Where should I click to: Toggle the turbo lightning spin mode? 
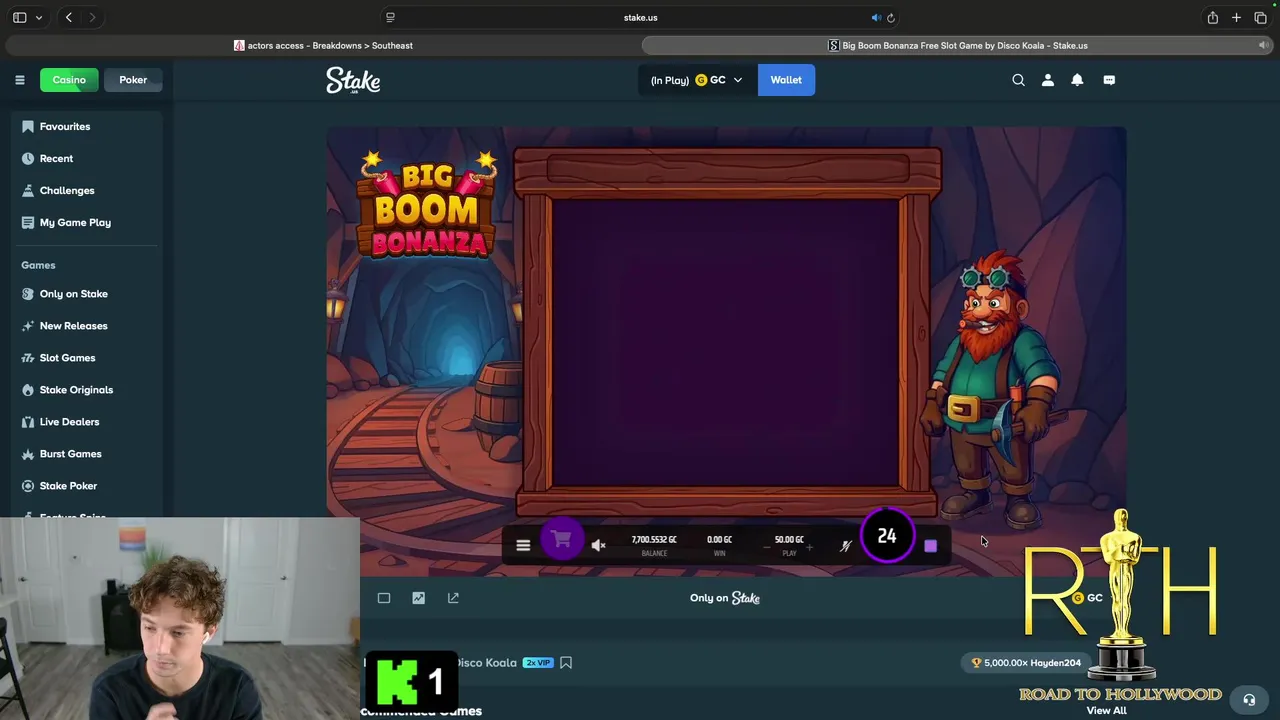tap(845, 546)
